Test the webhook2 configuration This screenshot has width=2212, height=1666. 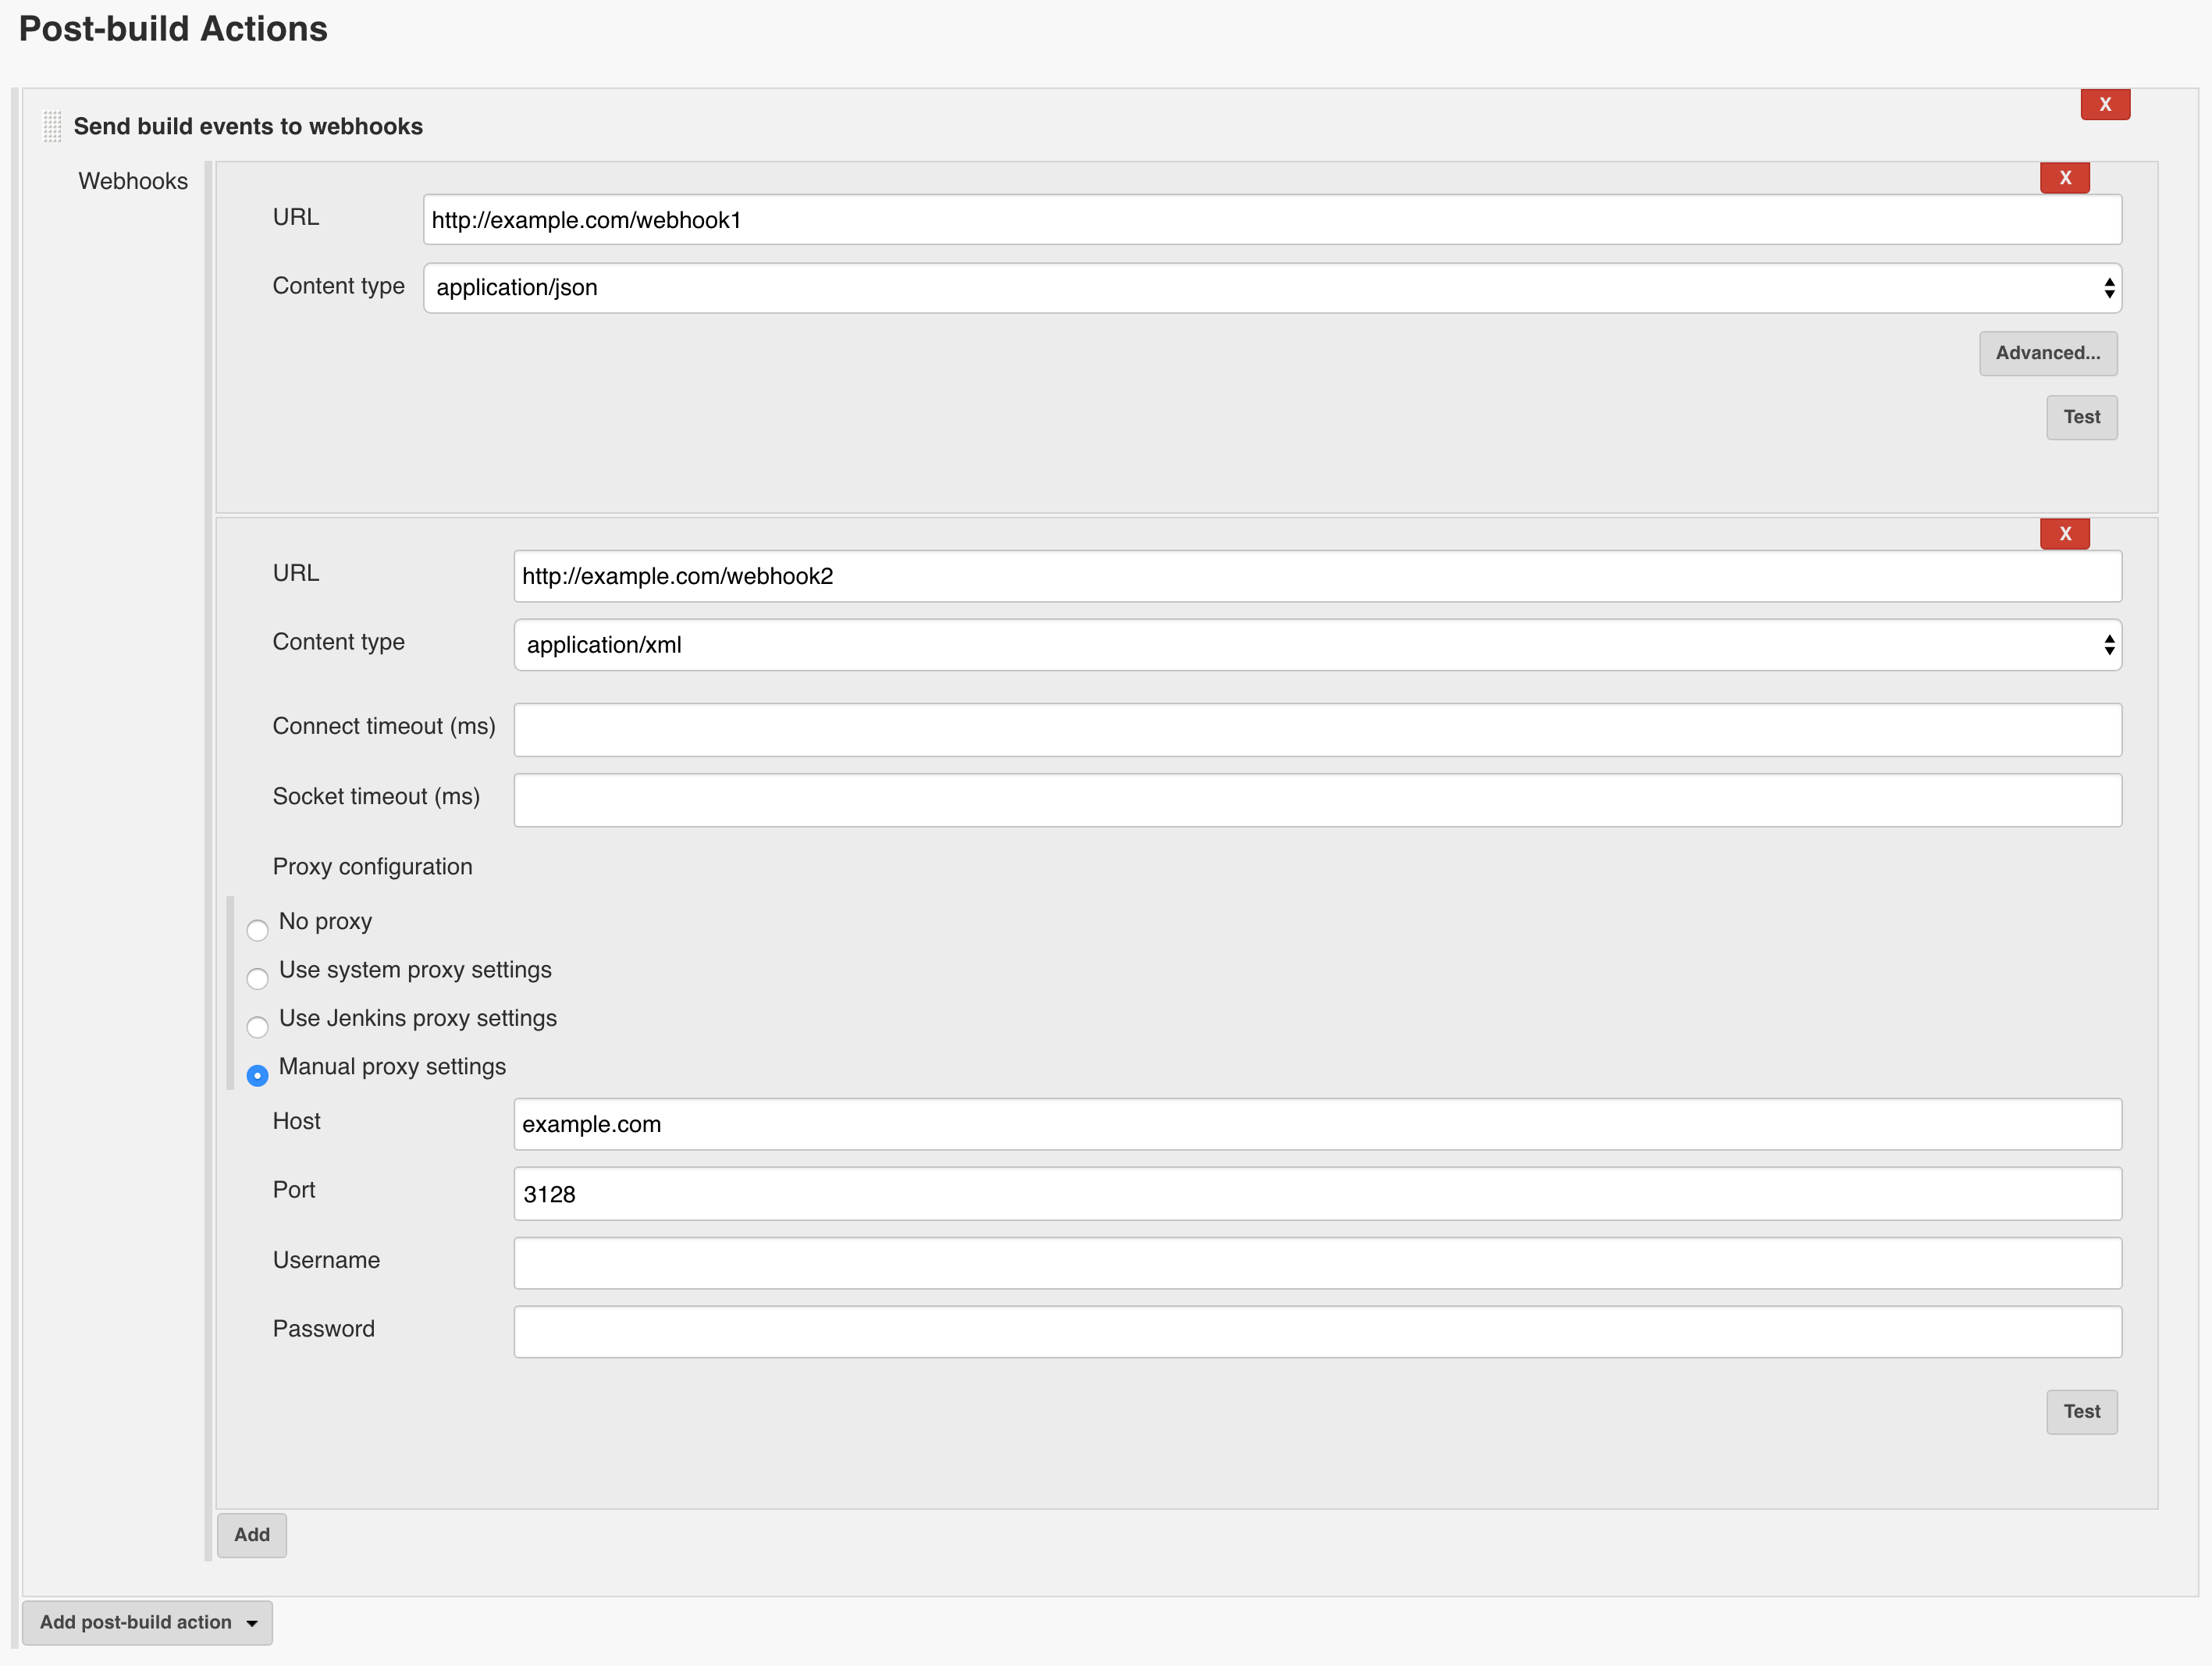coord(2081,1411)
